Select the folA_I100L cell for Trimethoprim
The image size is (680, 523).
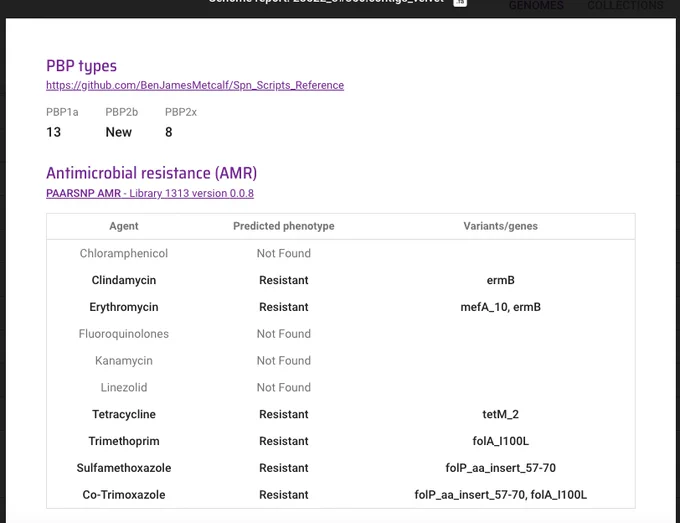500,441
